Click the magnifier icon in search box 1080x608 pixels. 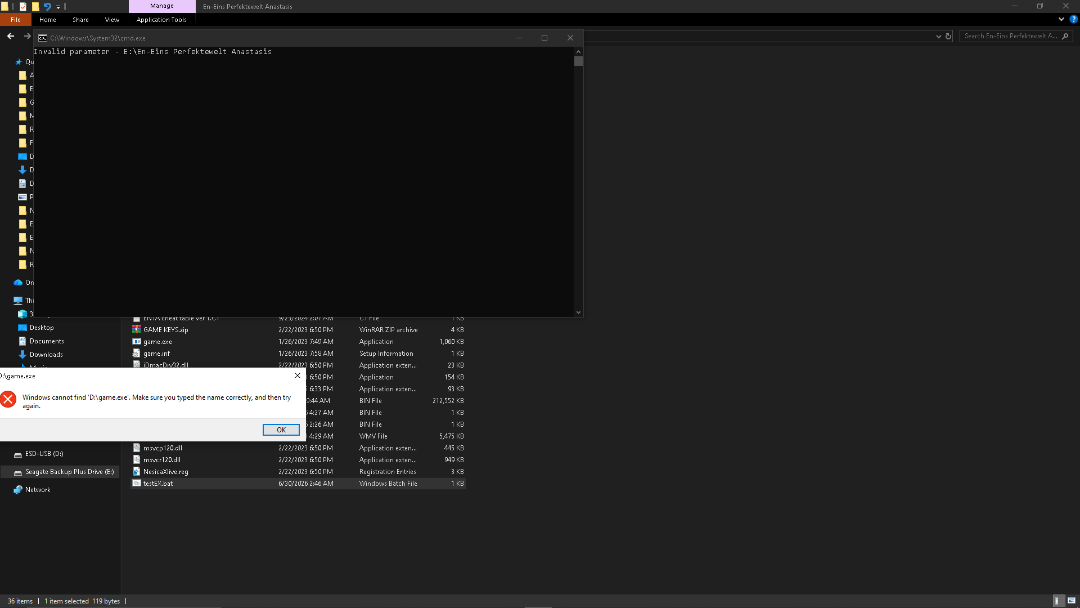pyautogui.click(x=1065, y=36)
